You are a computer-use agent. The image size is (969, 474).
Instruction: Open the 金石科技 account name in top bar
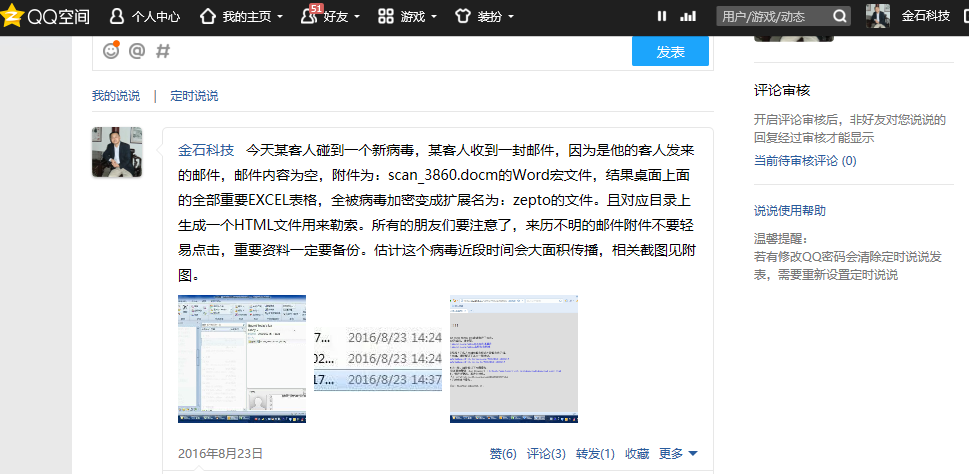pyautogui.click(x=925, y=16)
